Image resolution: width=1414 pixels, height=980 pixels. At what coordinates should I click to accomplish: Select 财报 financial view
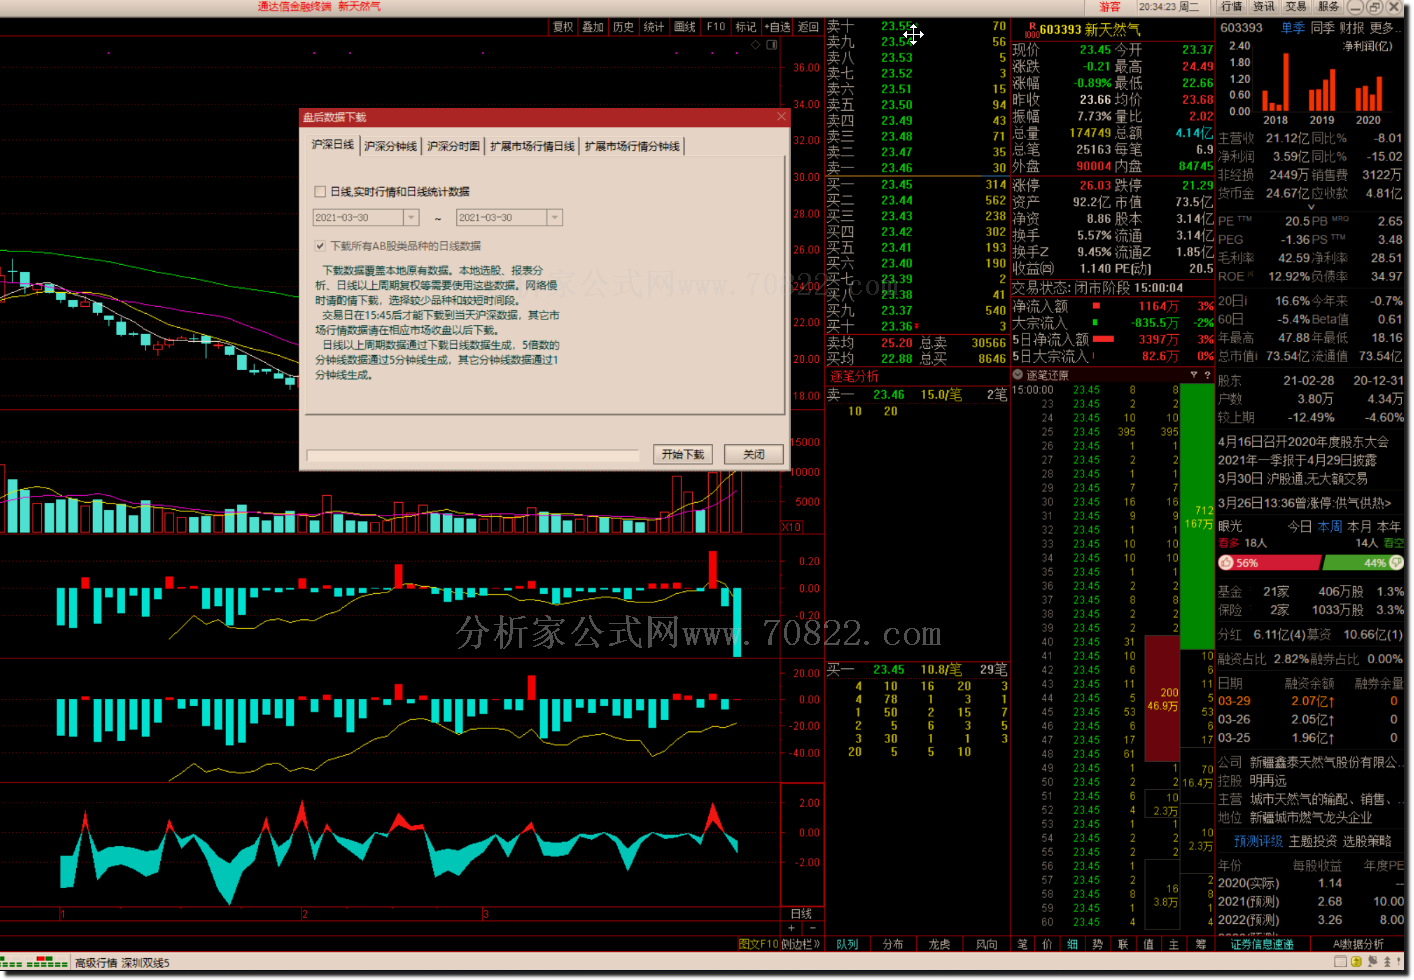(x=1351, y=28)
